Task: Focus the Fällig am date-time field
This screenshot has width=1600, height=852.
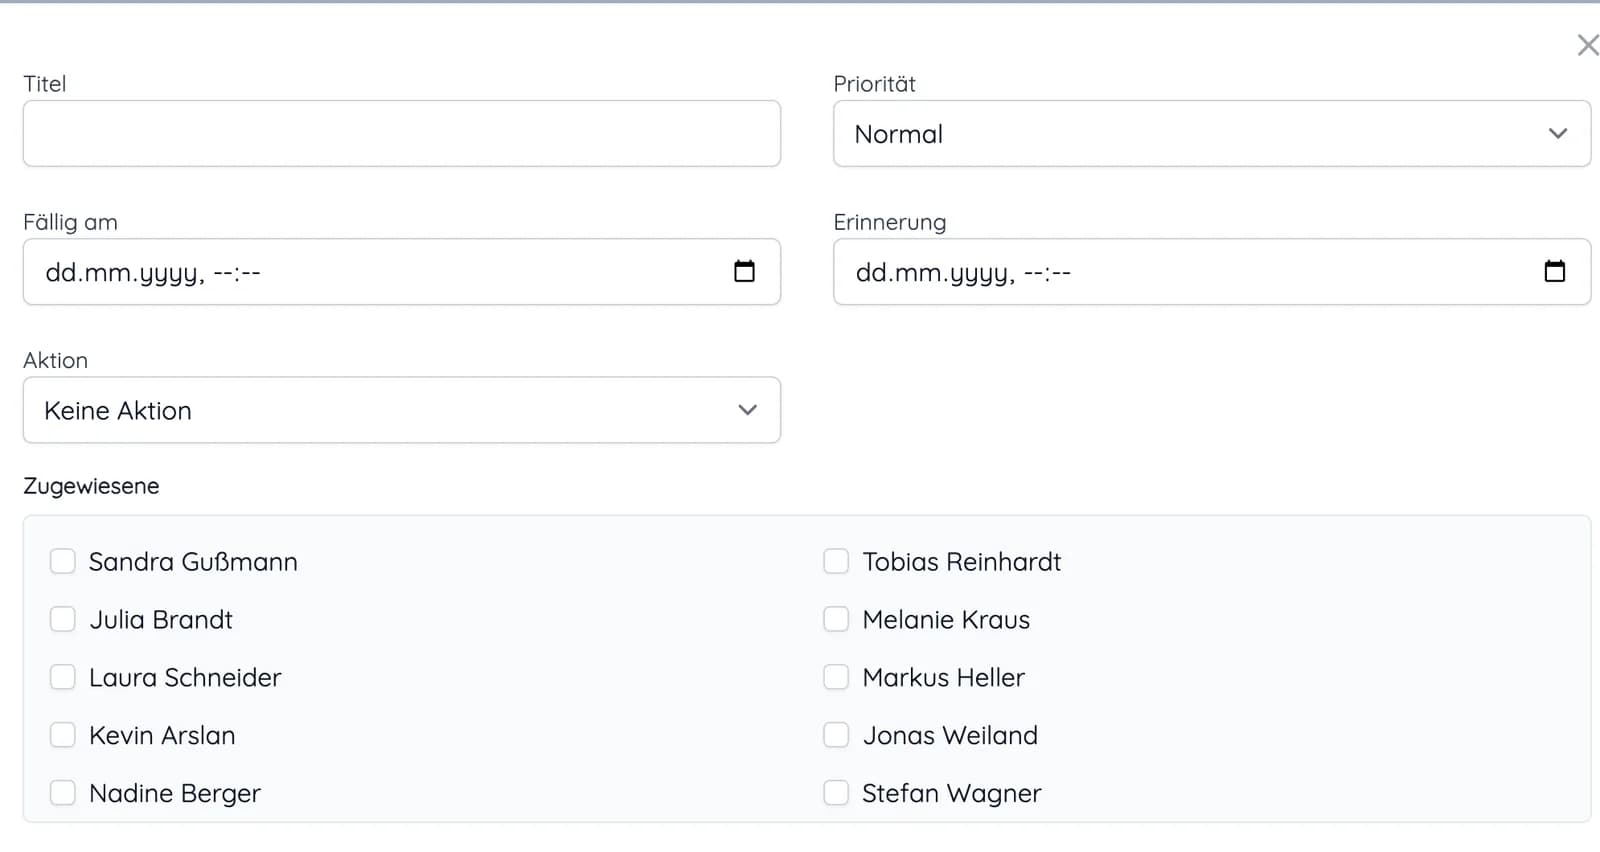Action: pos(402,271)
